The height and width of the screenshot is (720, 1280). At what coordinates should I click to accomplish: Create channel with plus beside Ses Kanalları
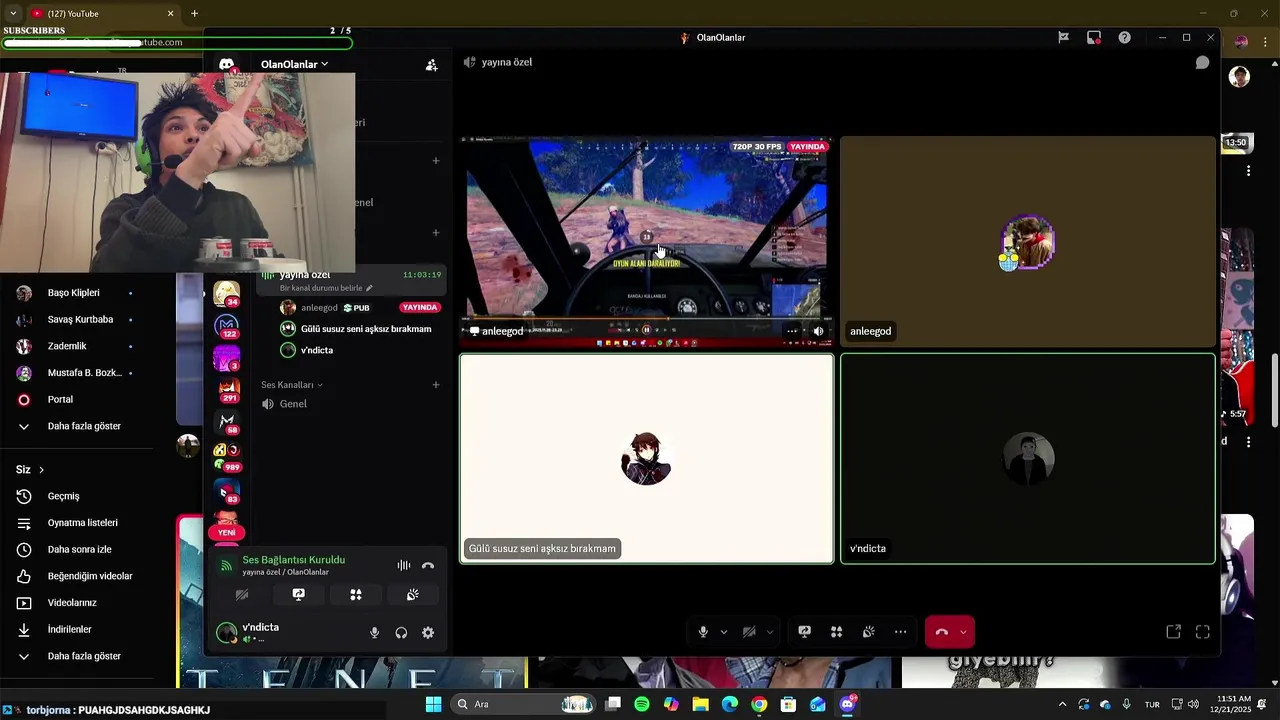pos(435,385)
